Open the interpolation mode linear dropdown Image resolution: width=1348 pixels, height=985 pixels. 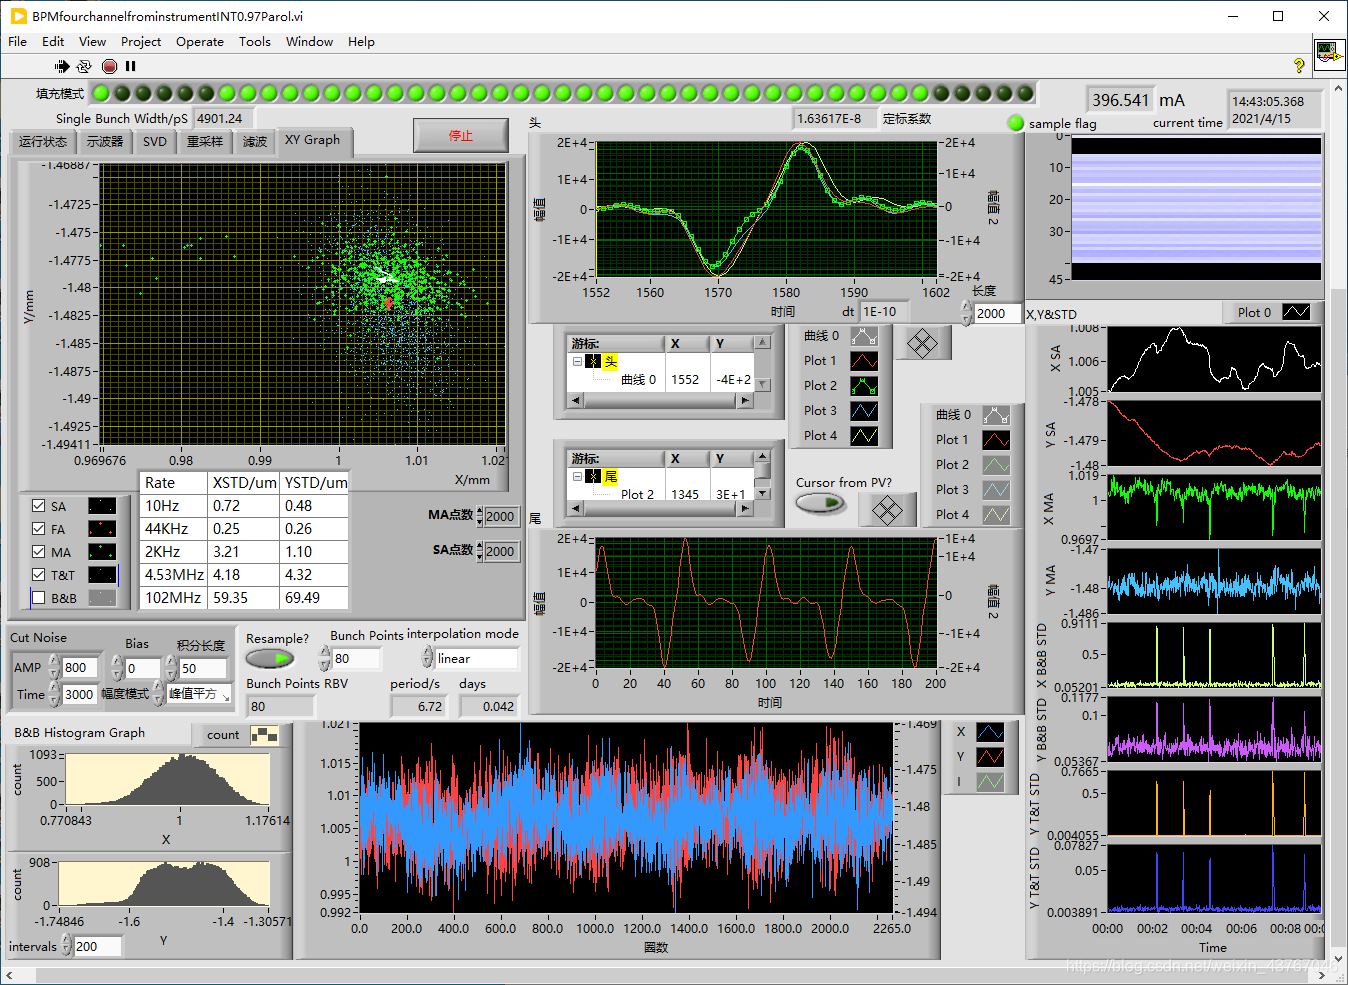pos(476,659)
